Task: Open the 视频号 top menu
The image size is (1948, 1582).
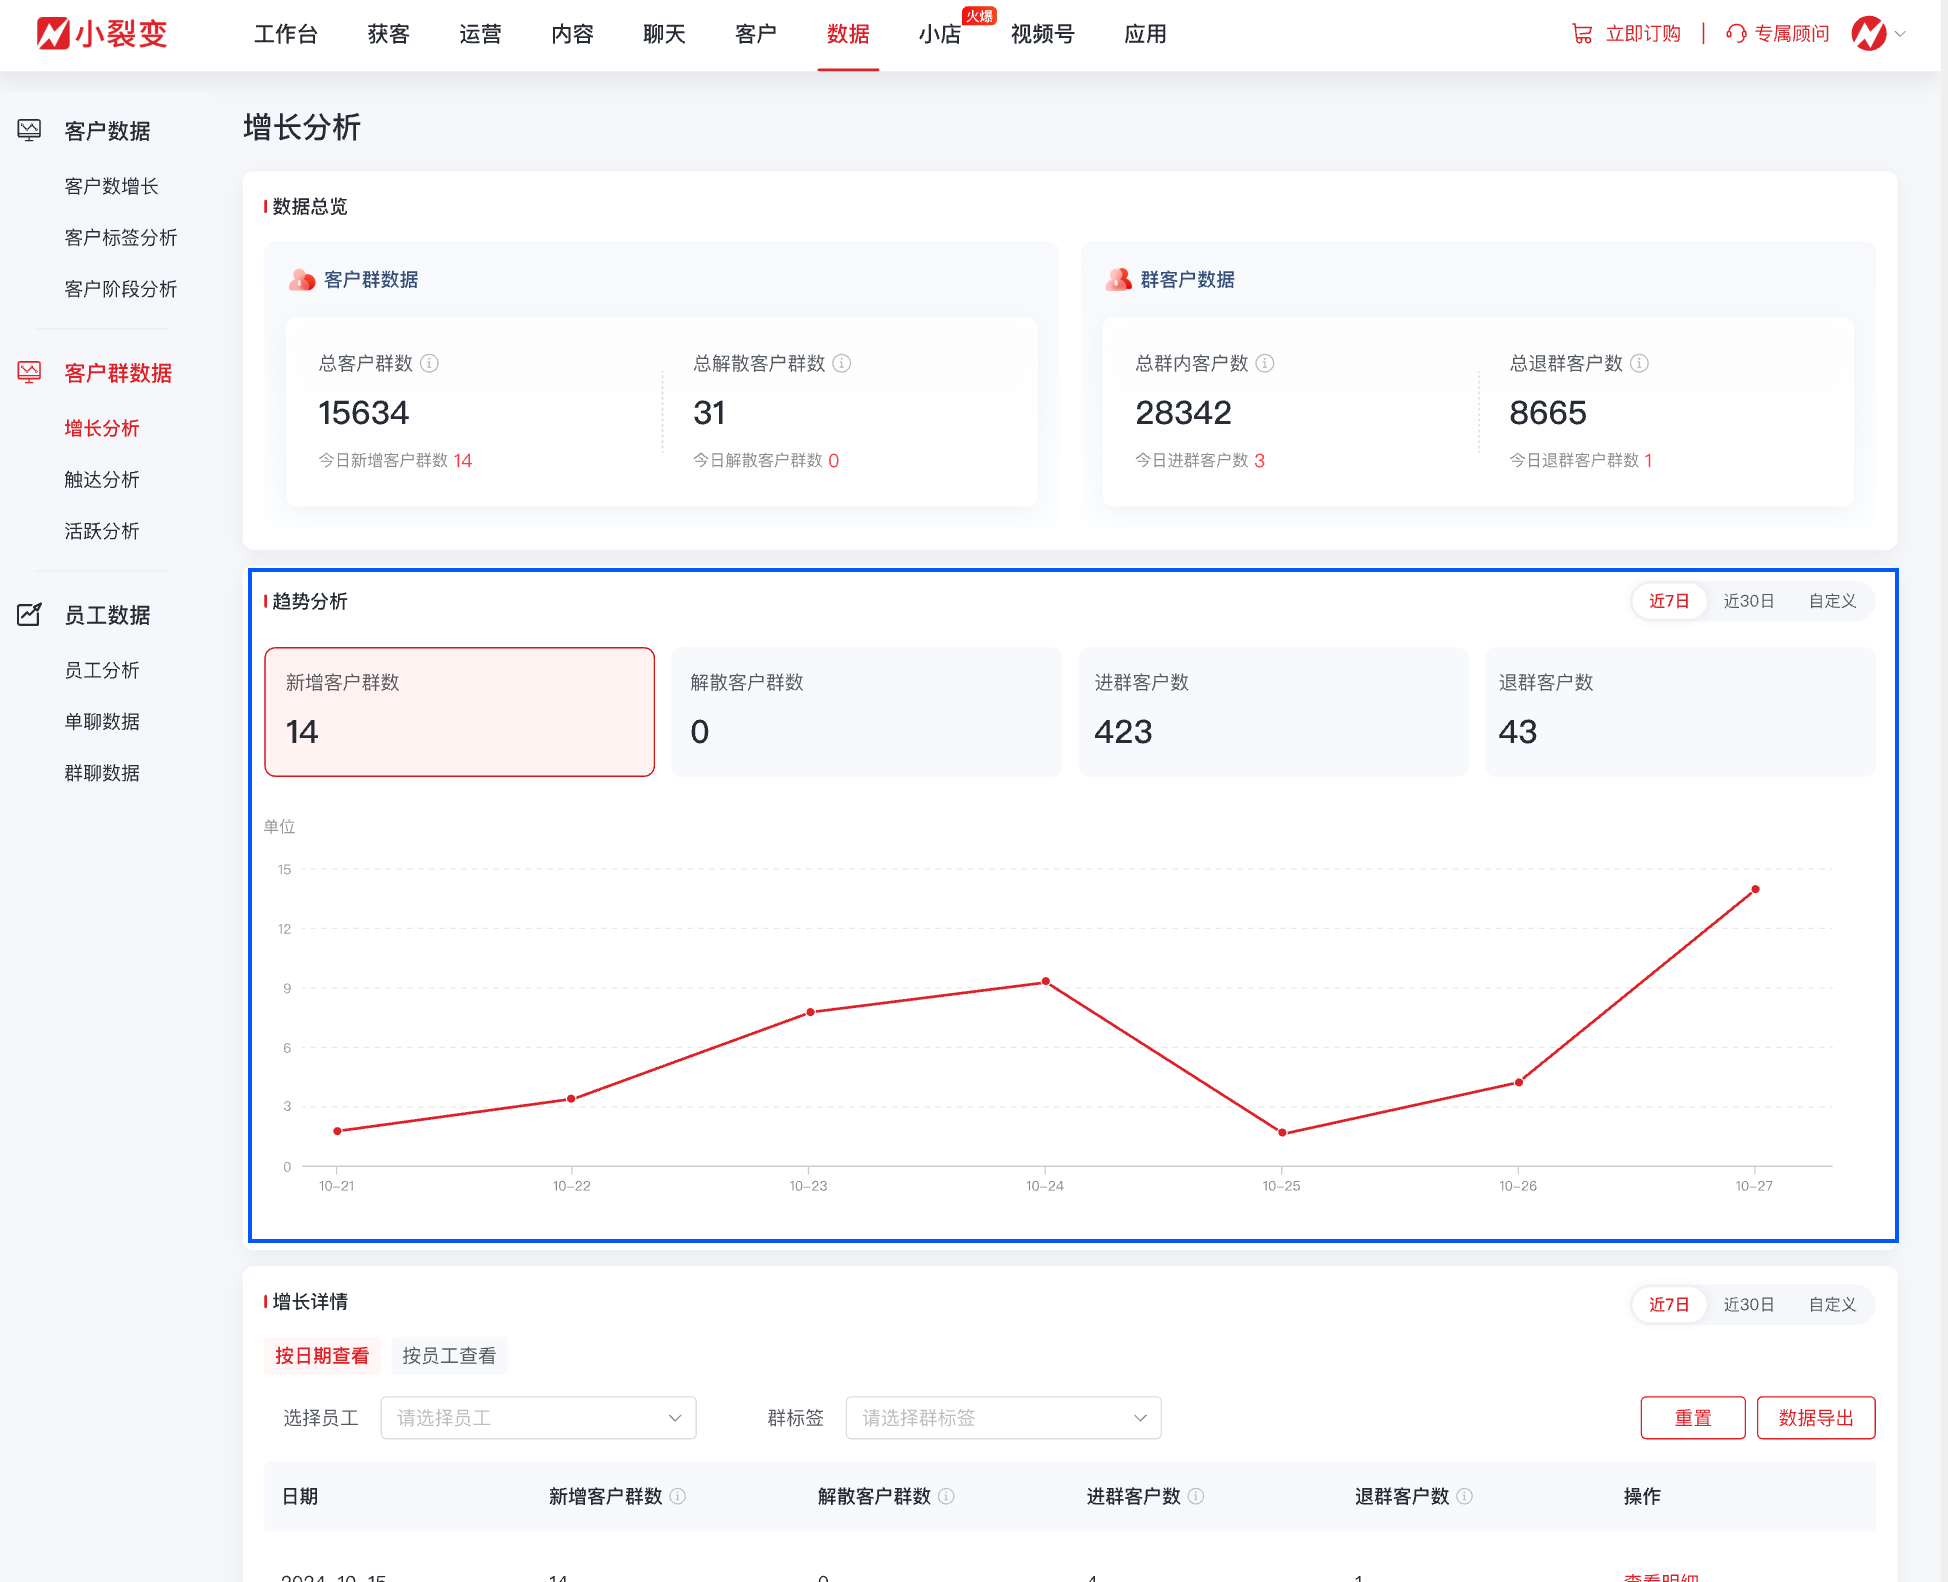Action: click(1043, 34)
